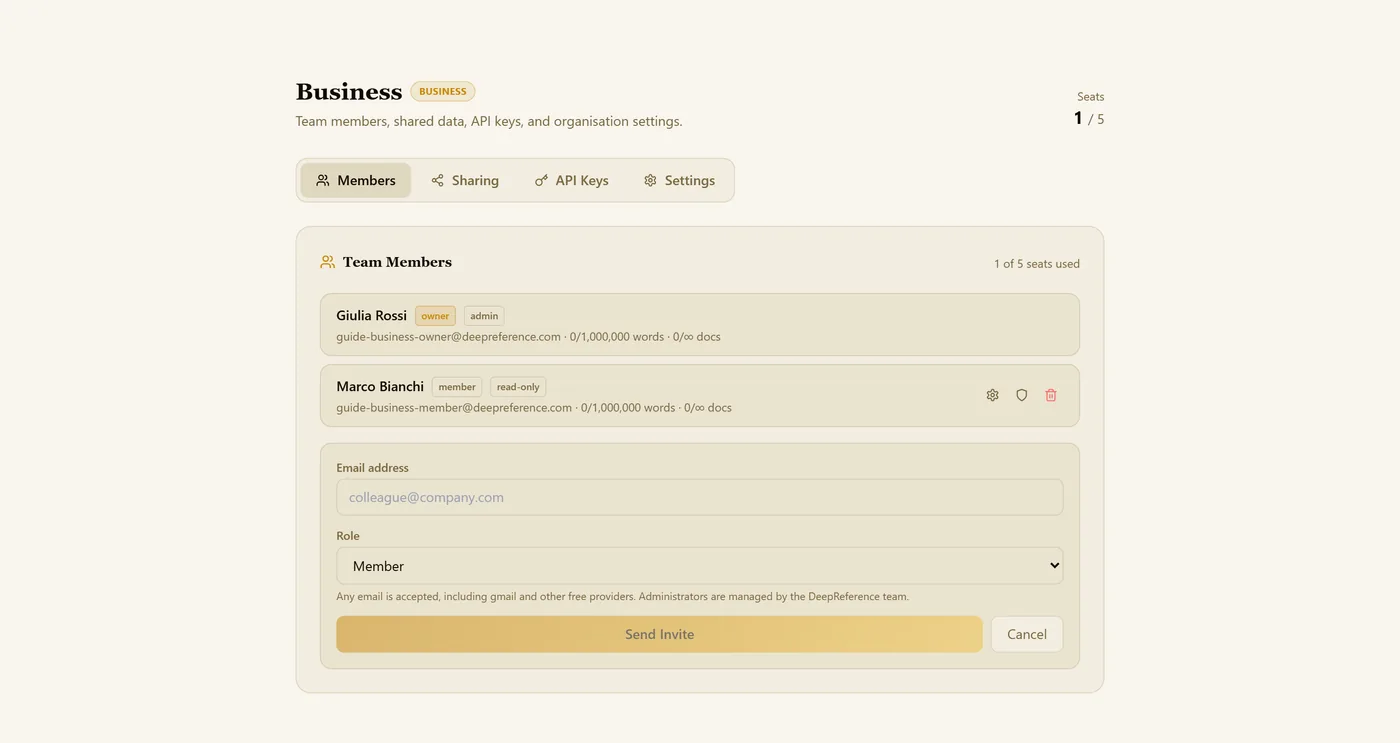
Task: Open the Settings tab
Action: [x=680, y=180]
